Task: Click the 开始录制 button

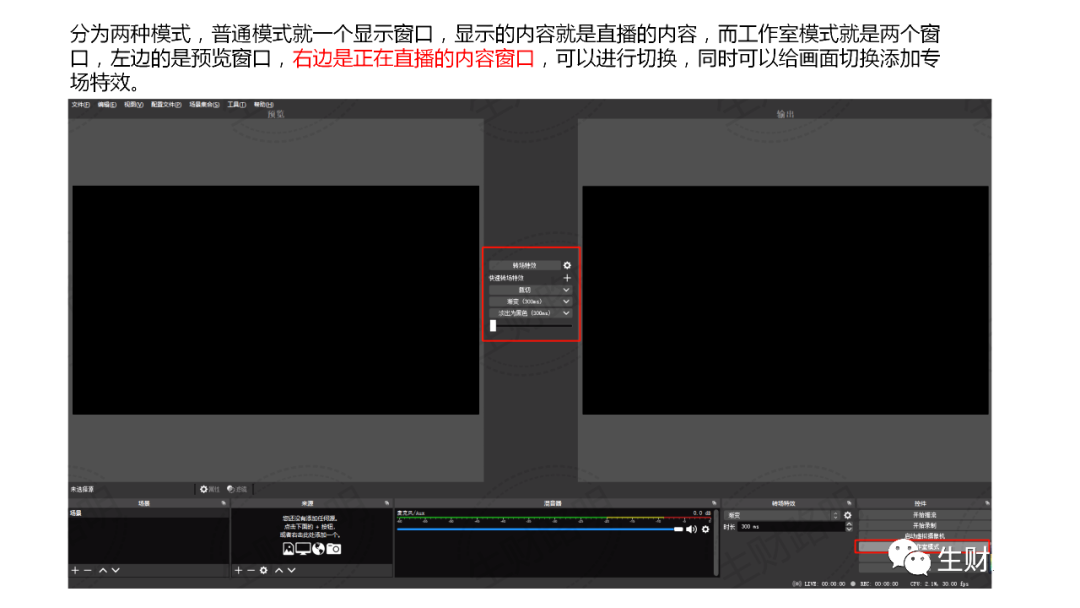Action: (x=924, y=525)
